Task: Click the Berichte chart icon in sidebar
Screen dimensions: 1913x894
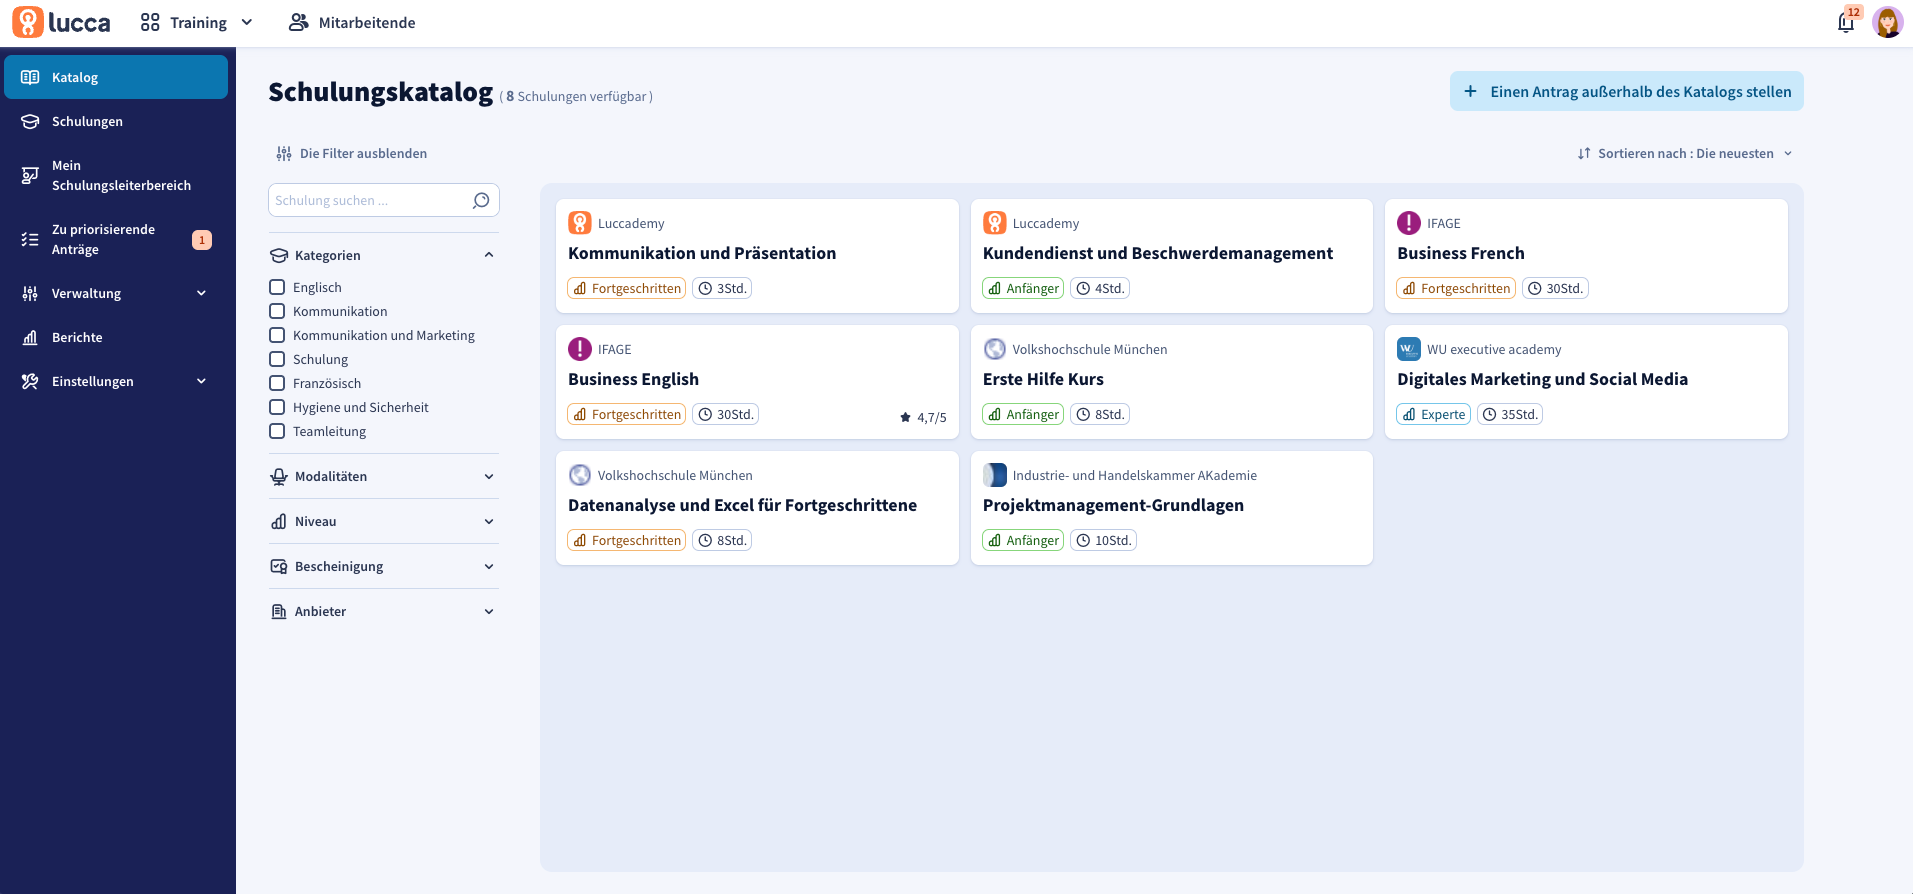Action: [x=30, y=338]
